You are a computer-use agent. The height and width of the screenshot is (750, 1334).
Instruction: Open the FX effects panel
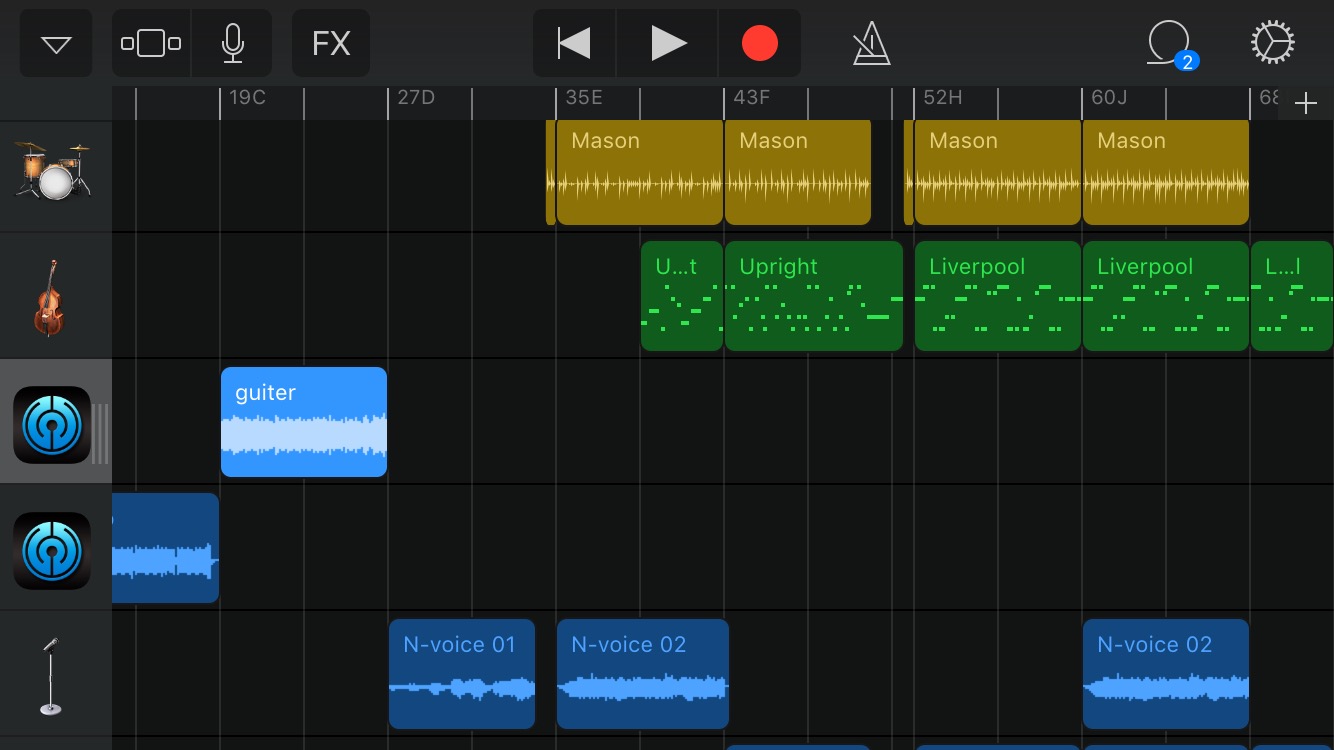331,44
